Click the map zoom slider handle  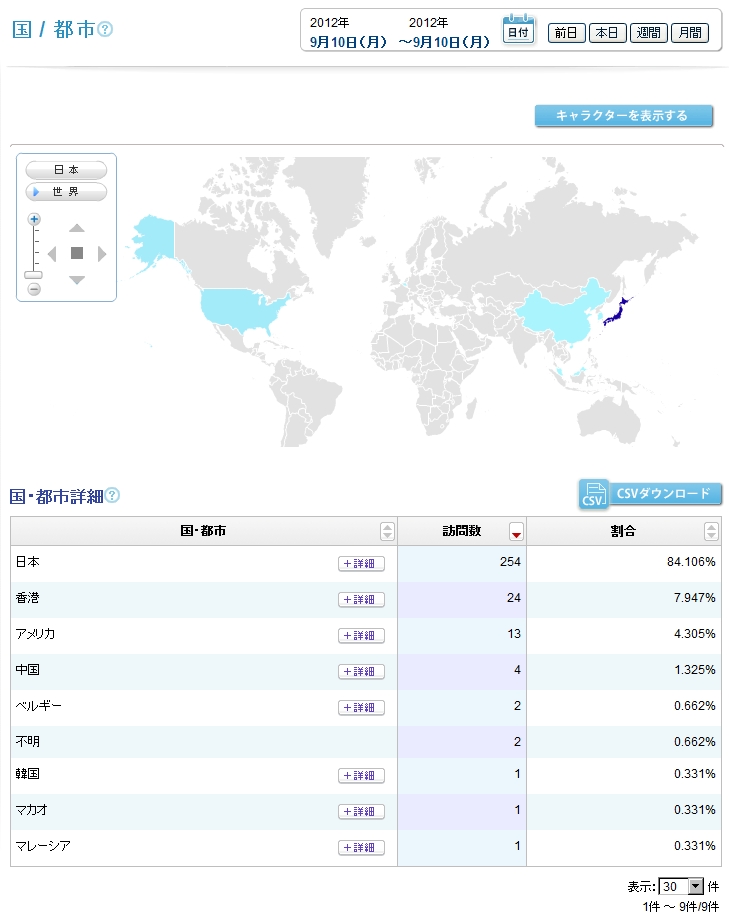coord(34,274)
